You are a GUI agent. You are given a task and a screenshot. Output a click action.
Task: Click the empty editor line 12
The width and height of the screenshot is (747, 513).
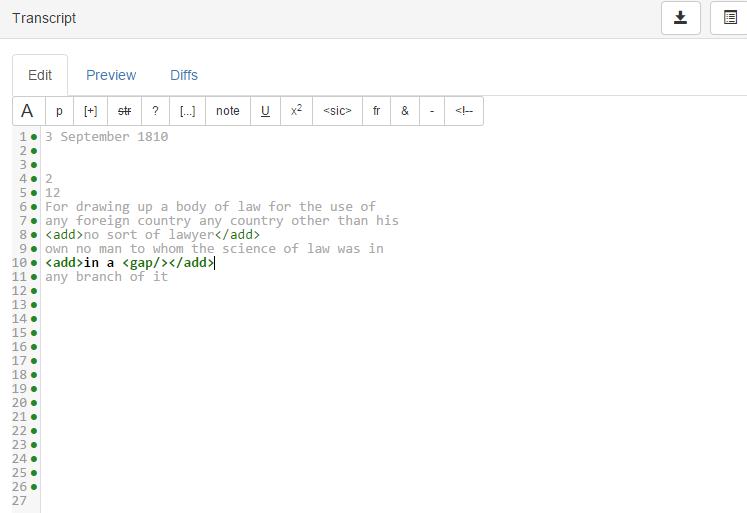[x=394, y=291]
